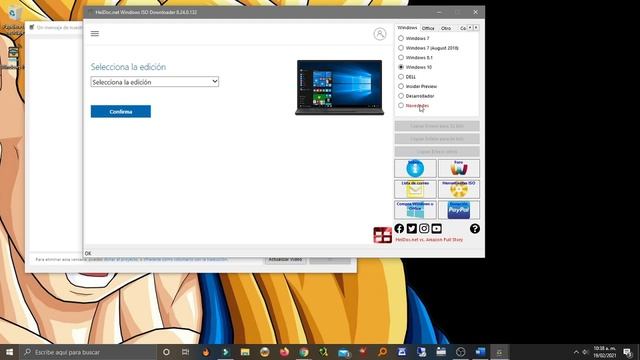Click the help question mark icon

[x=474, y=229]
